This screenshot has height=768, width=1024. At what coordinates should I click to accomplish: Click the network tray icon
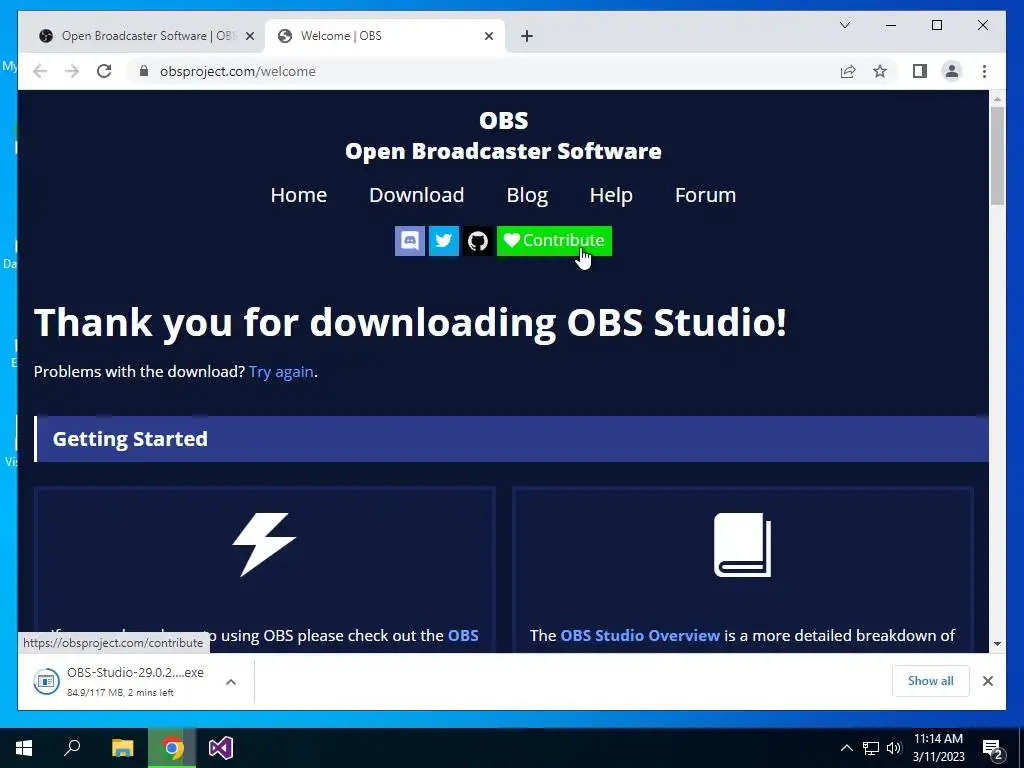[871, 748]
